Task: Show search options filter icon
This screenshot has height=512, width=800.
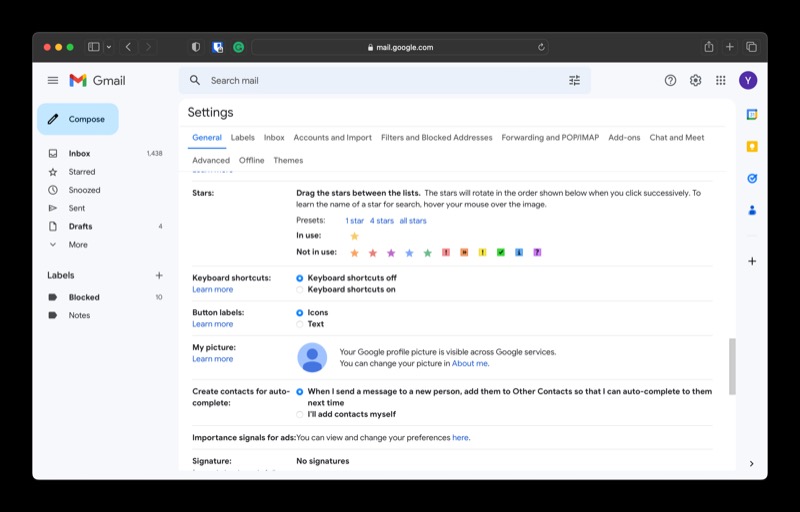Action: coord(574,81)
